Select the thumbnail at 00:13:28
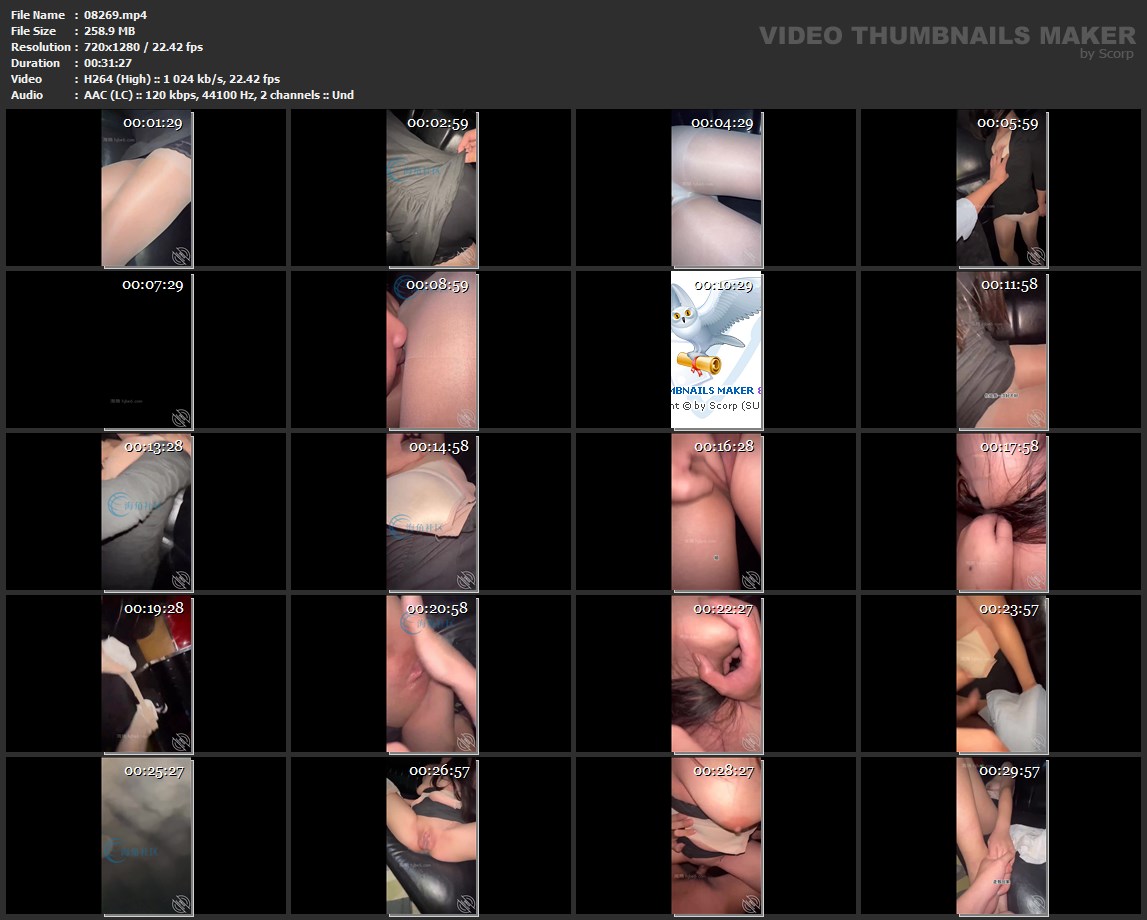The image size is (1147, 920). click(x=146, y=512)
